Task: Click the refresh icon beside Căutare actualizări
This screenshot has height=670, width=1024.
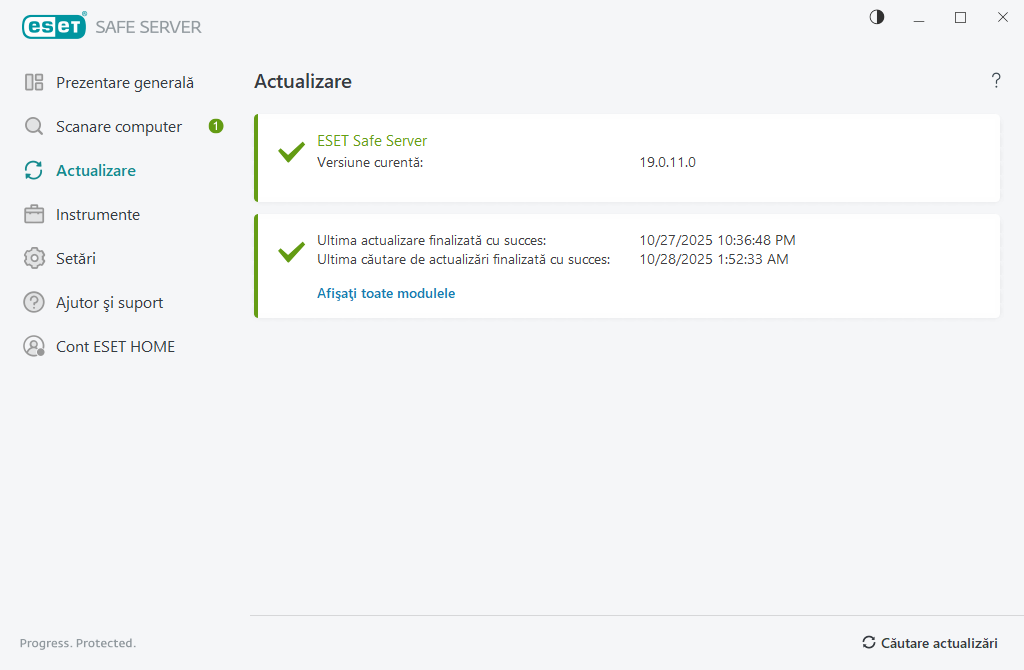Action: point(871,643)
